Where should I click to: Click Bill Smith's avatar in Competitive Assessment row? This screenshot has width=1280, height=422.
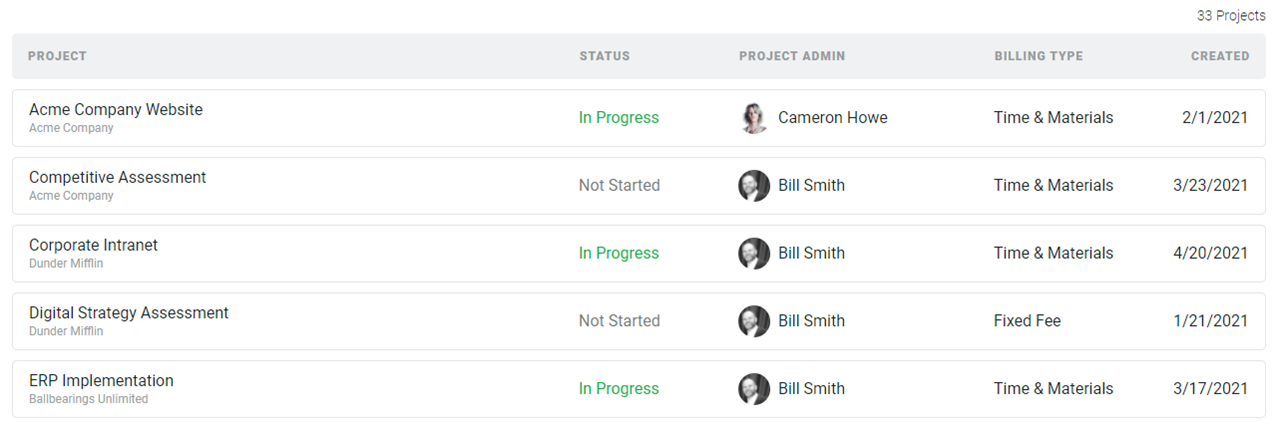click(x=754, y=186)
